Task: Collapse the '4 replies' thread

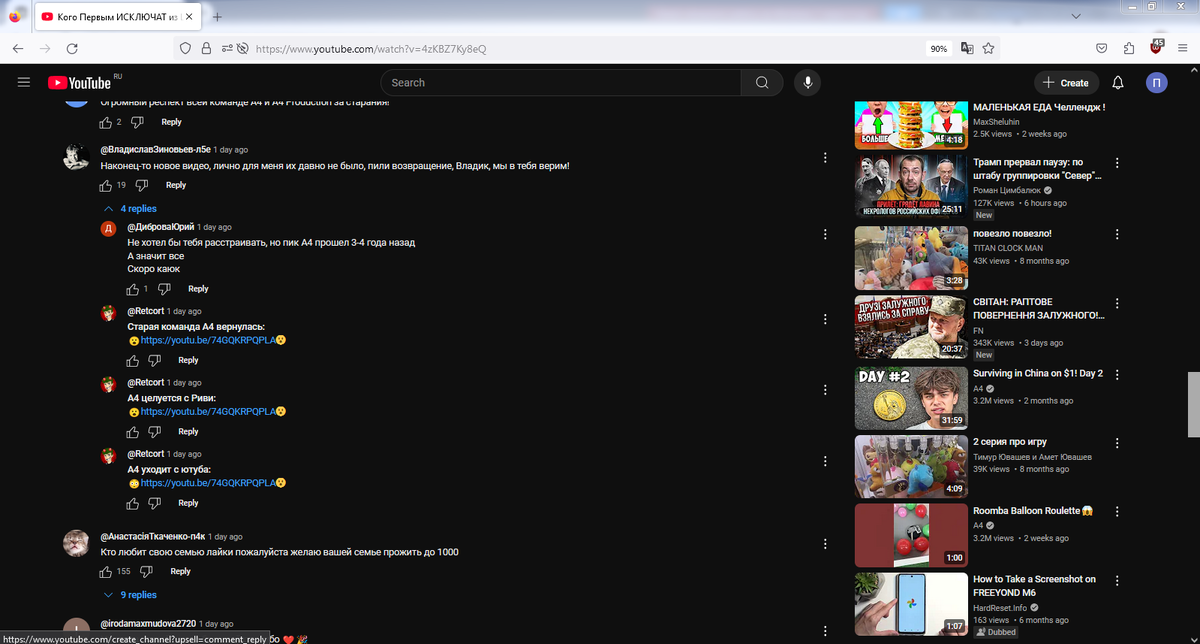Action: (131, 209)
